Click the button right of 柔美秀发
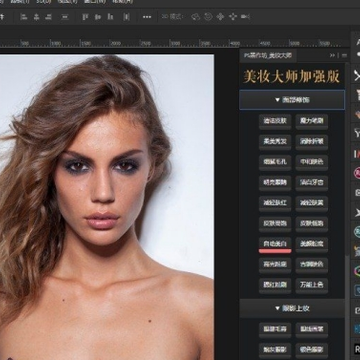 tap(312, 141)
